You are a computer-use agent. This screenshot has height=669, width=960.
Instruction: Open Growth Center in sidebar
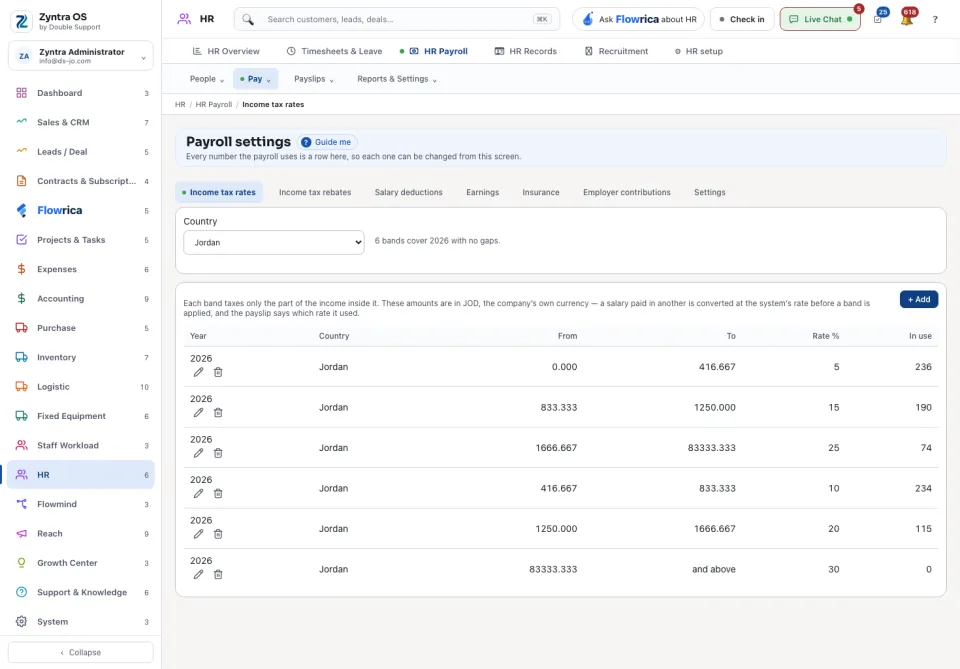pyautogui.click(x=81, y=563)
